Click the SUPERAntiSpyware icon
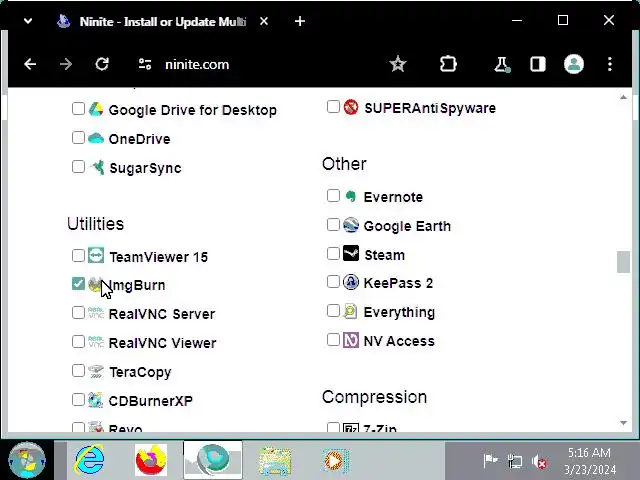The height and width of the screenshot is (480, 640). 351,107
